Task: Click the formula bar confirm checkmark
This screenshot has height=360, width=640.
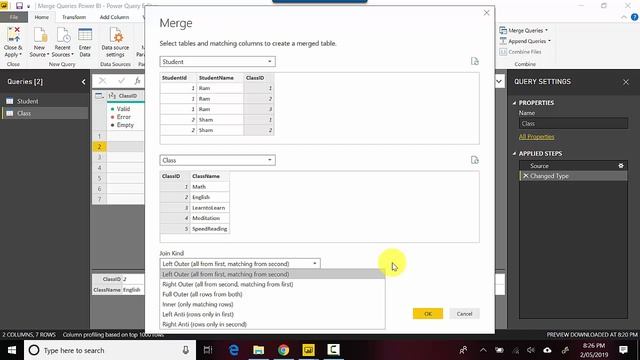Action: pyautogui.click(x=121, y=81)
